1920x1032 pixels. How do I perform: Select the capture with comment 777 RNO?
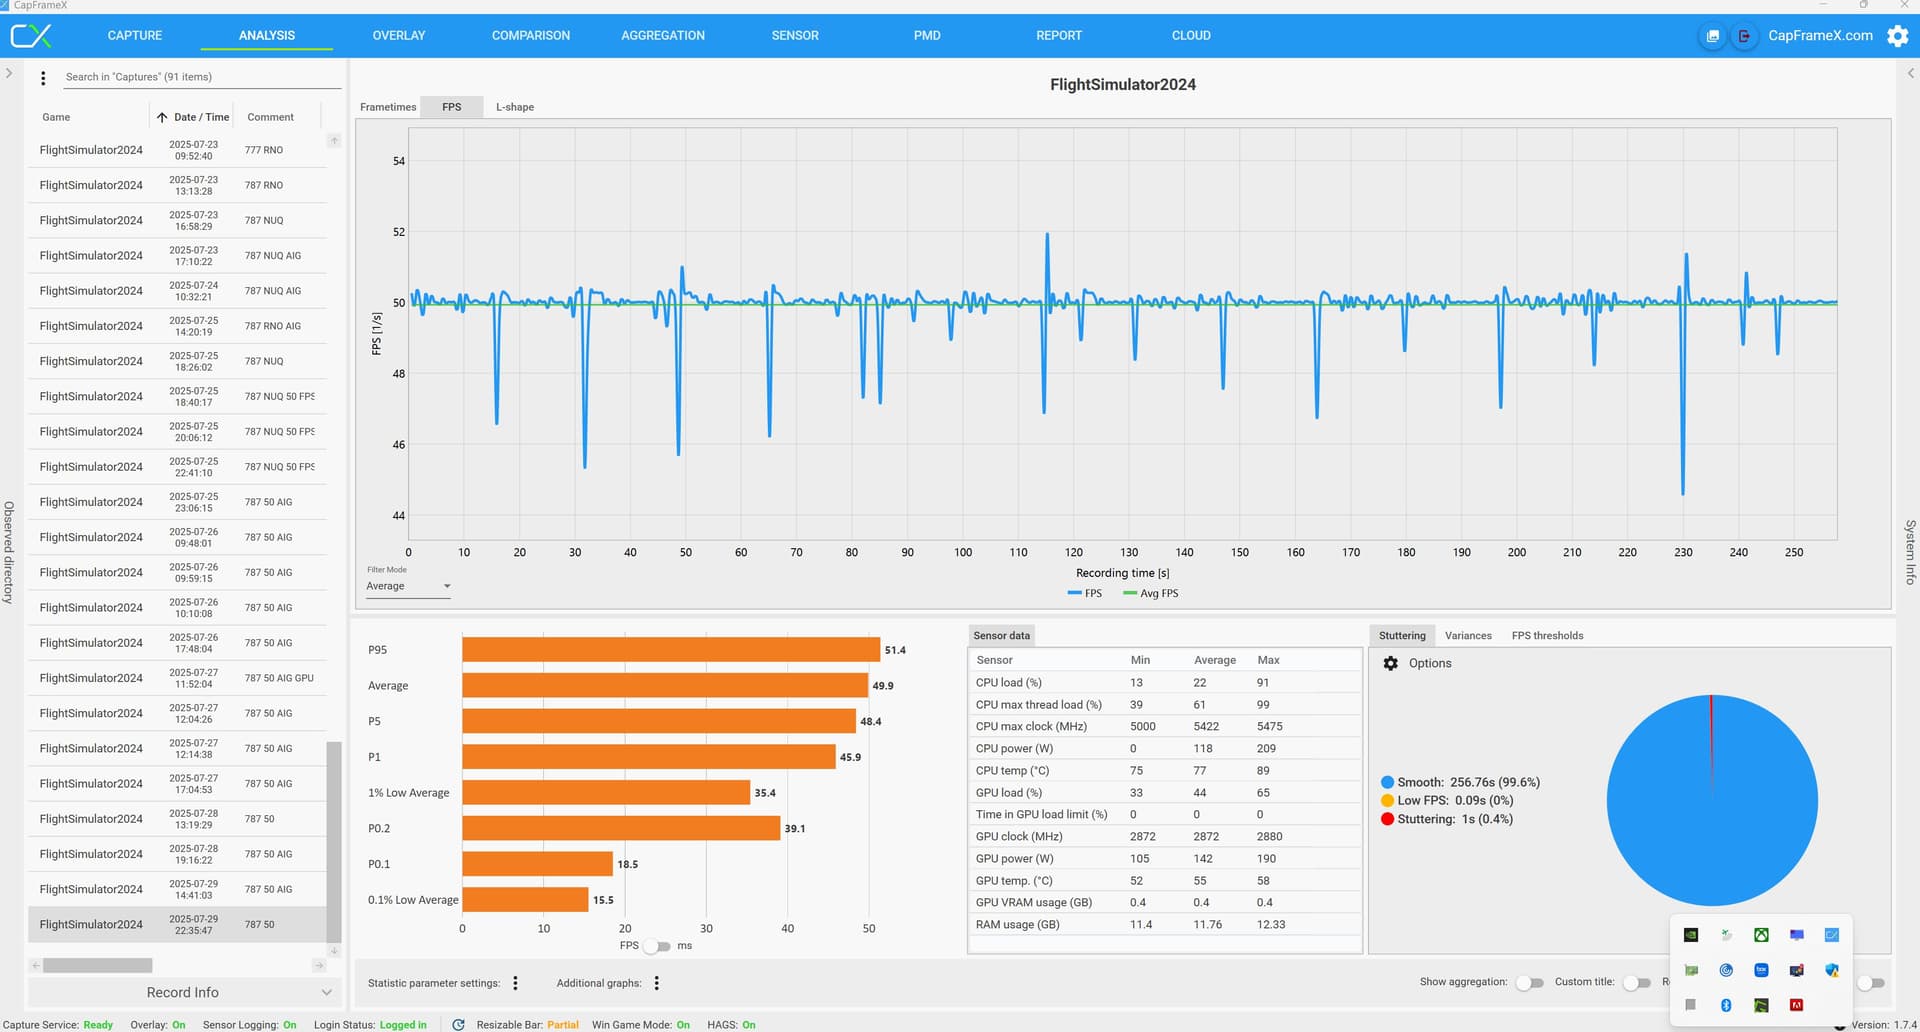click(x=178, y=150)
